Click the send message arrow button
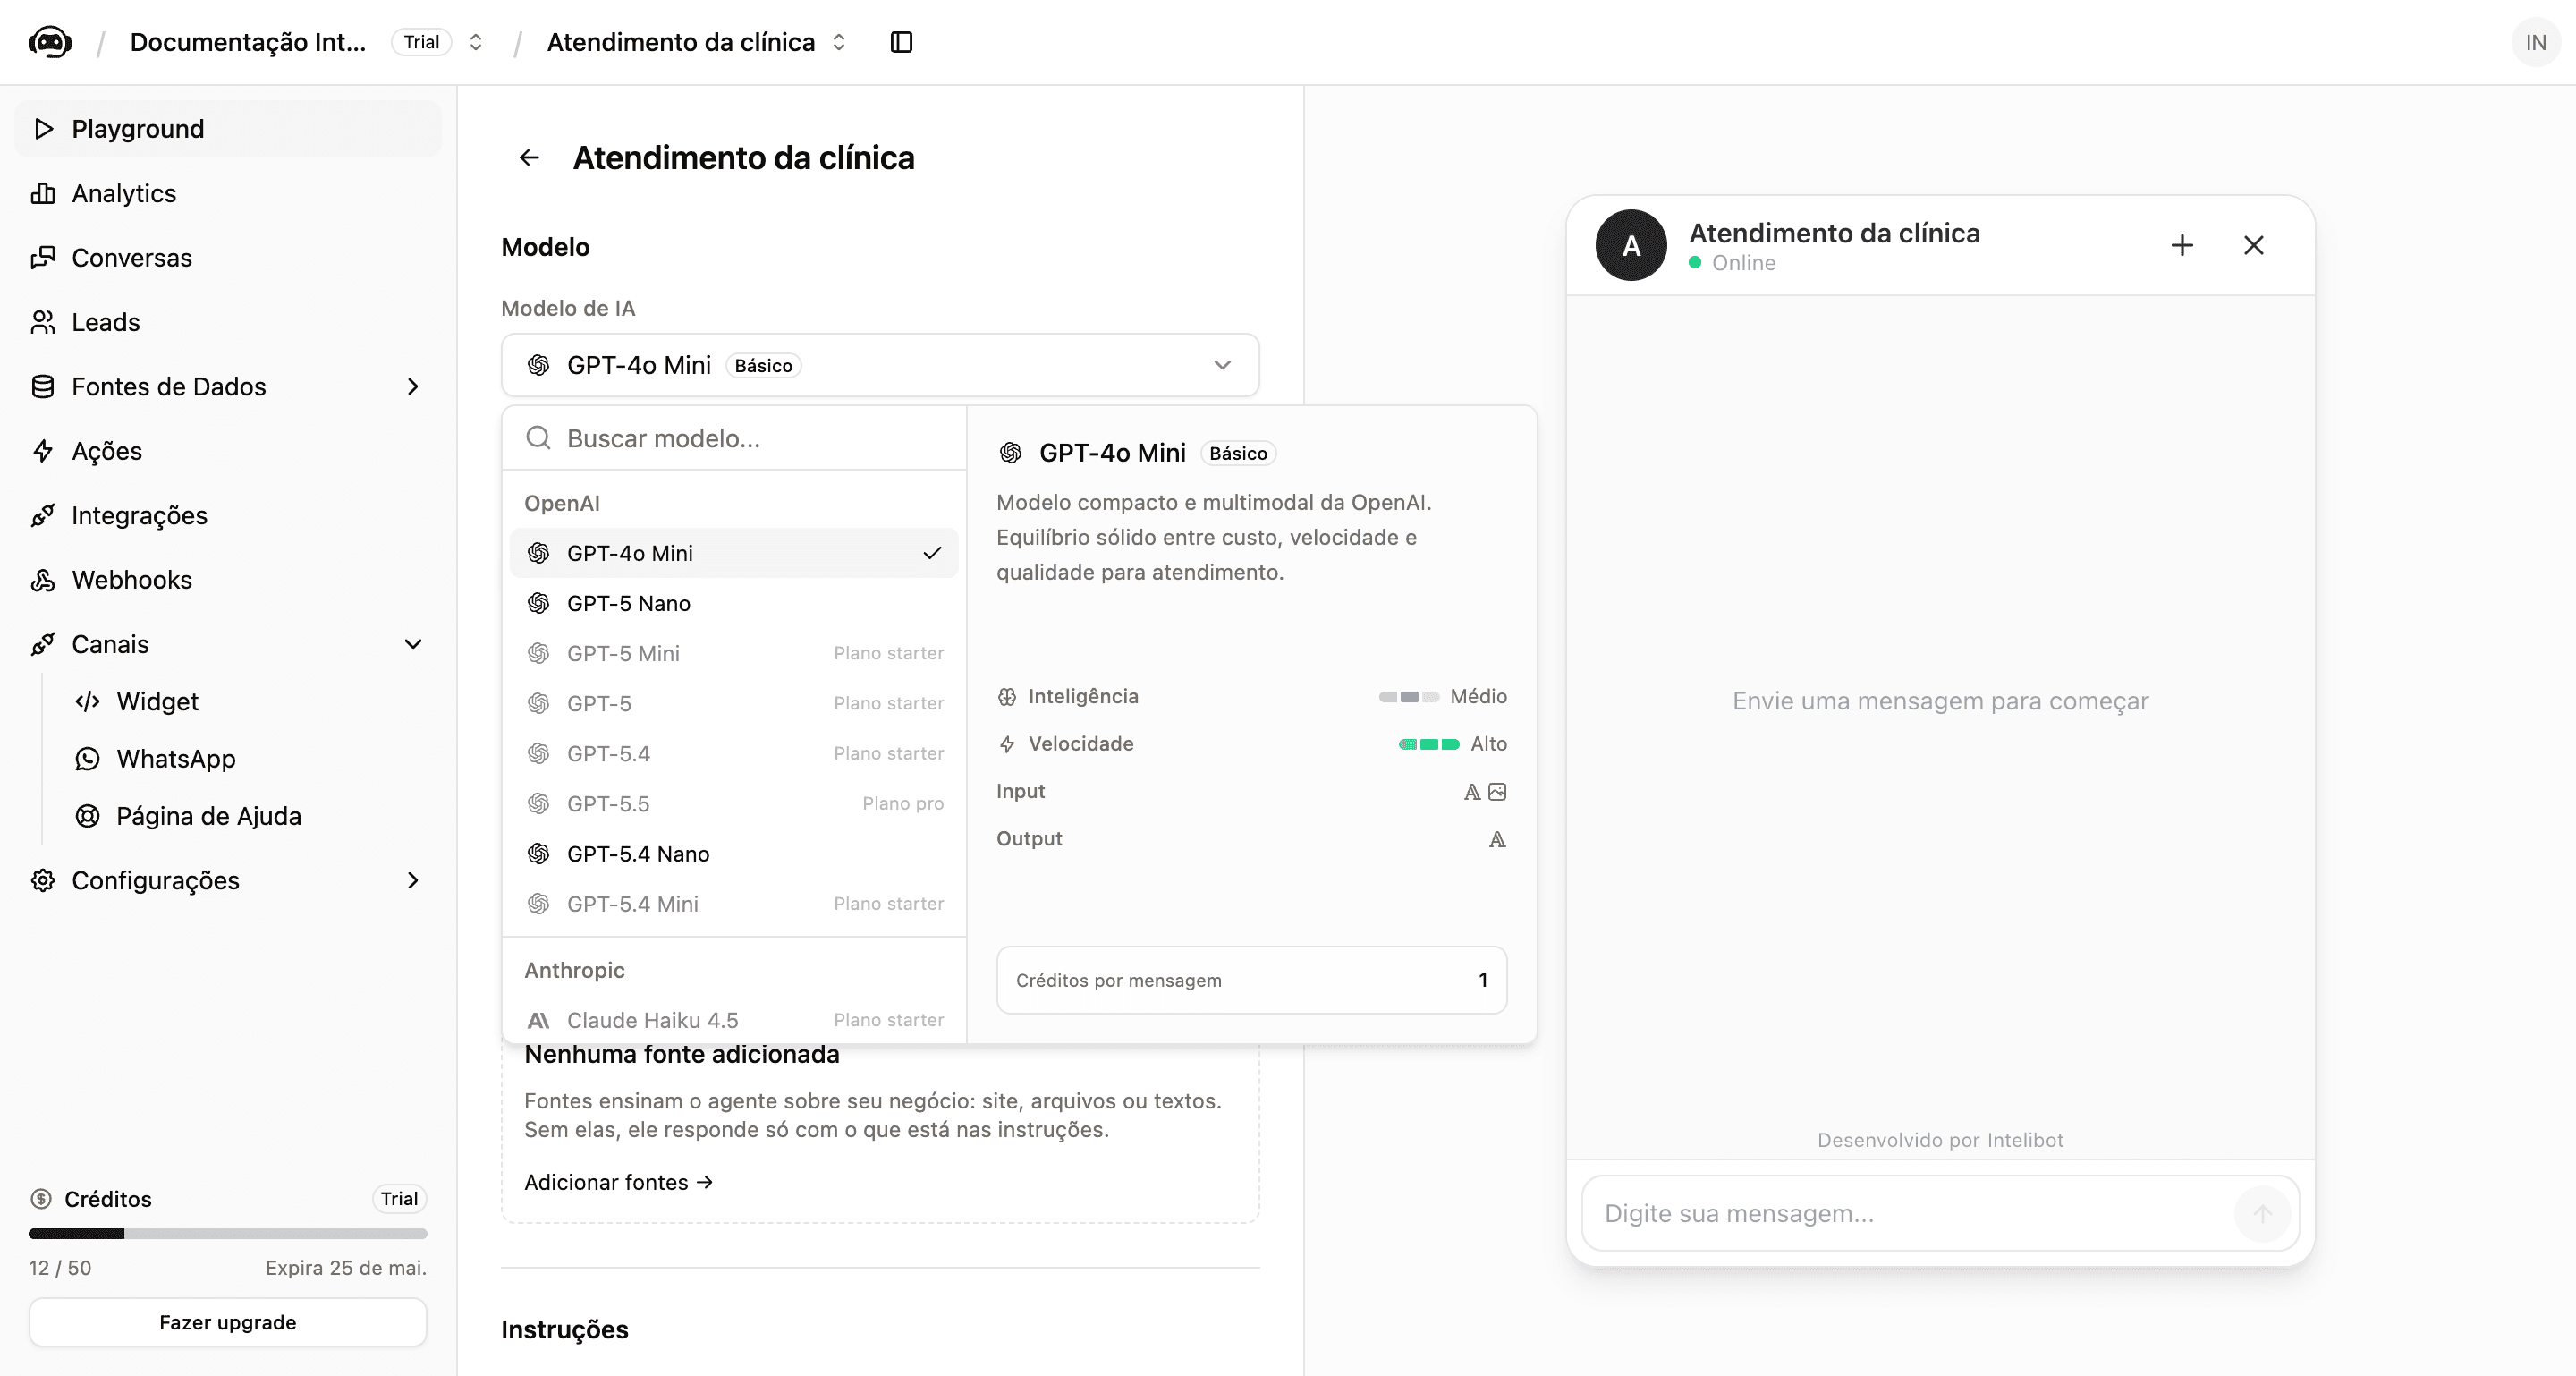The image size is (2576, 1376). pyautogui.click(x=2262, y=1213)
